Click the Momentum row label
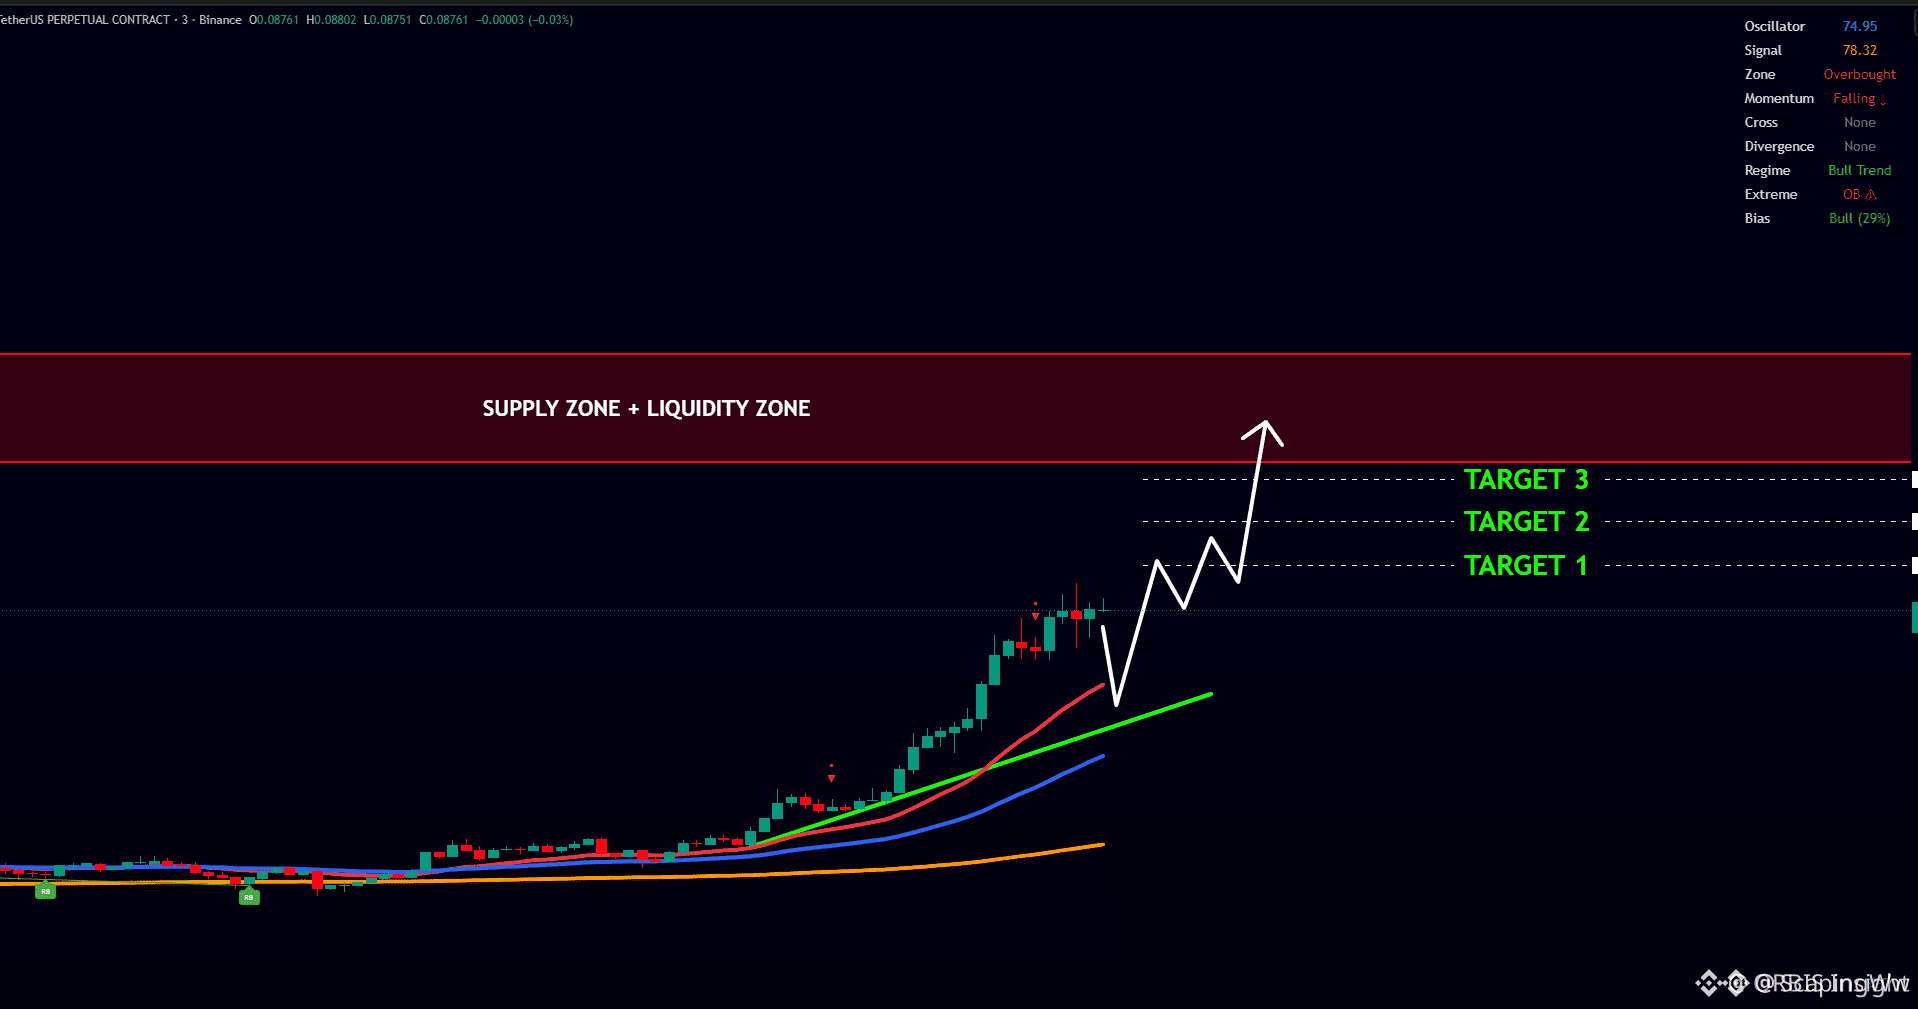 pyautogui.click(x=1779, y=99)
